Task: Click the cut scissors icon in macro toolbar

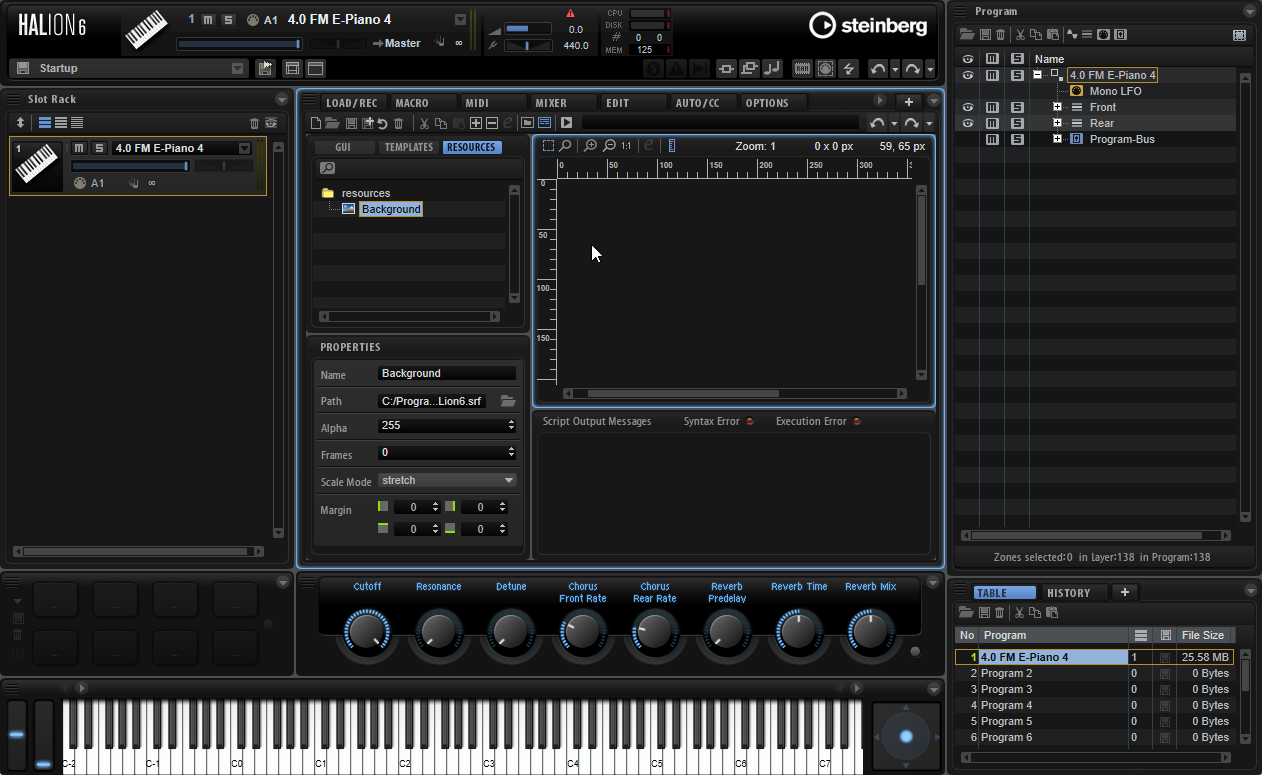Action: (424, 123)
